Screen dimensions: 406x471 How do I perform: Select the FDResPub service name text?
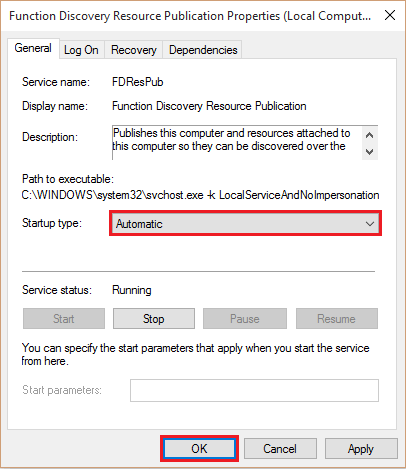pos(138,82)
